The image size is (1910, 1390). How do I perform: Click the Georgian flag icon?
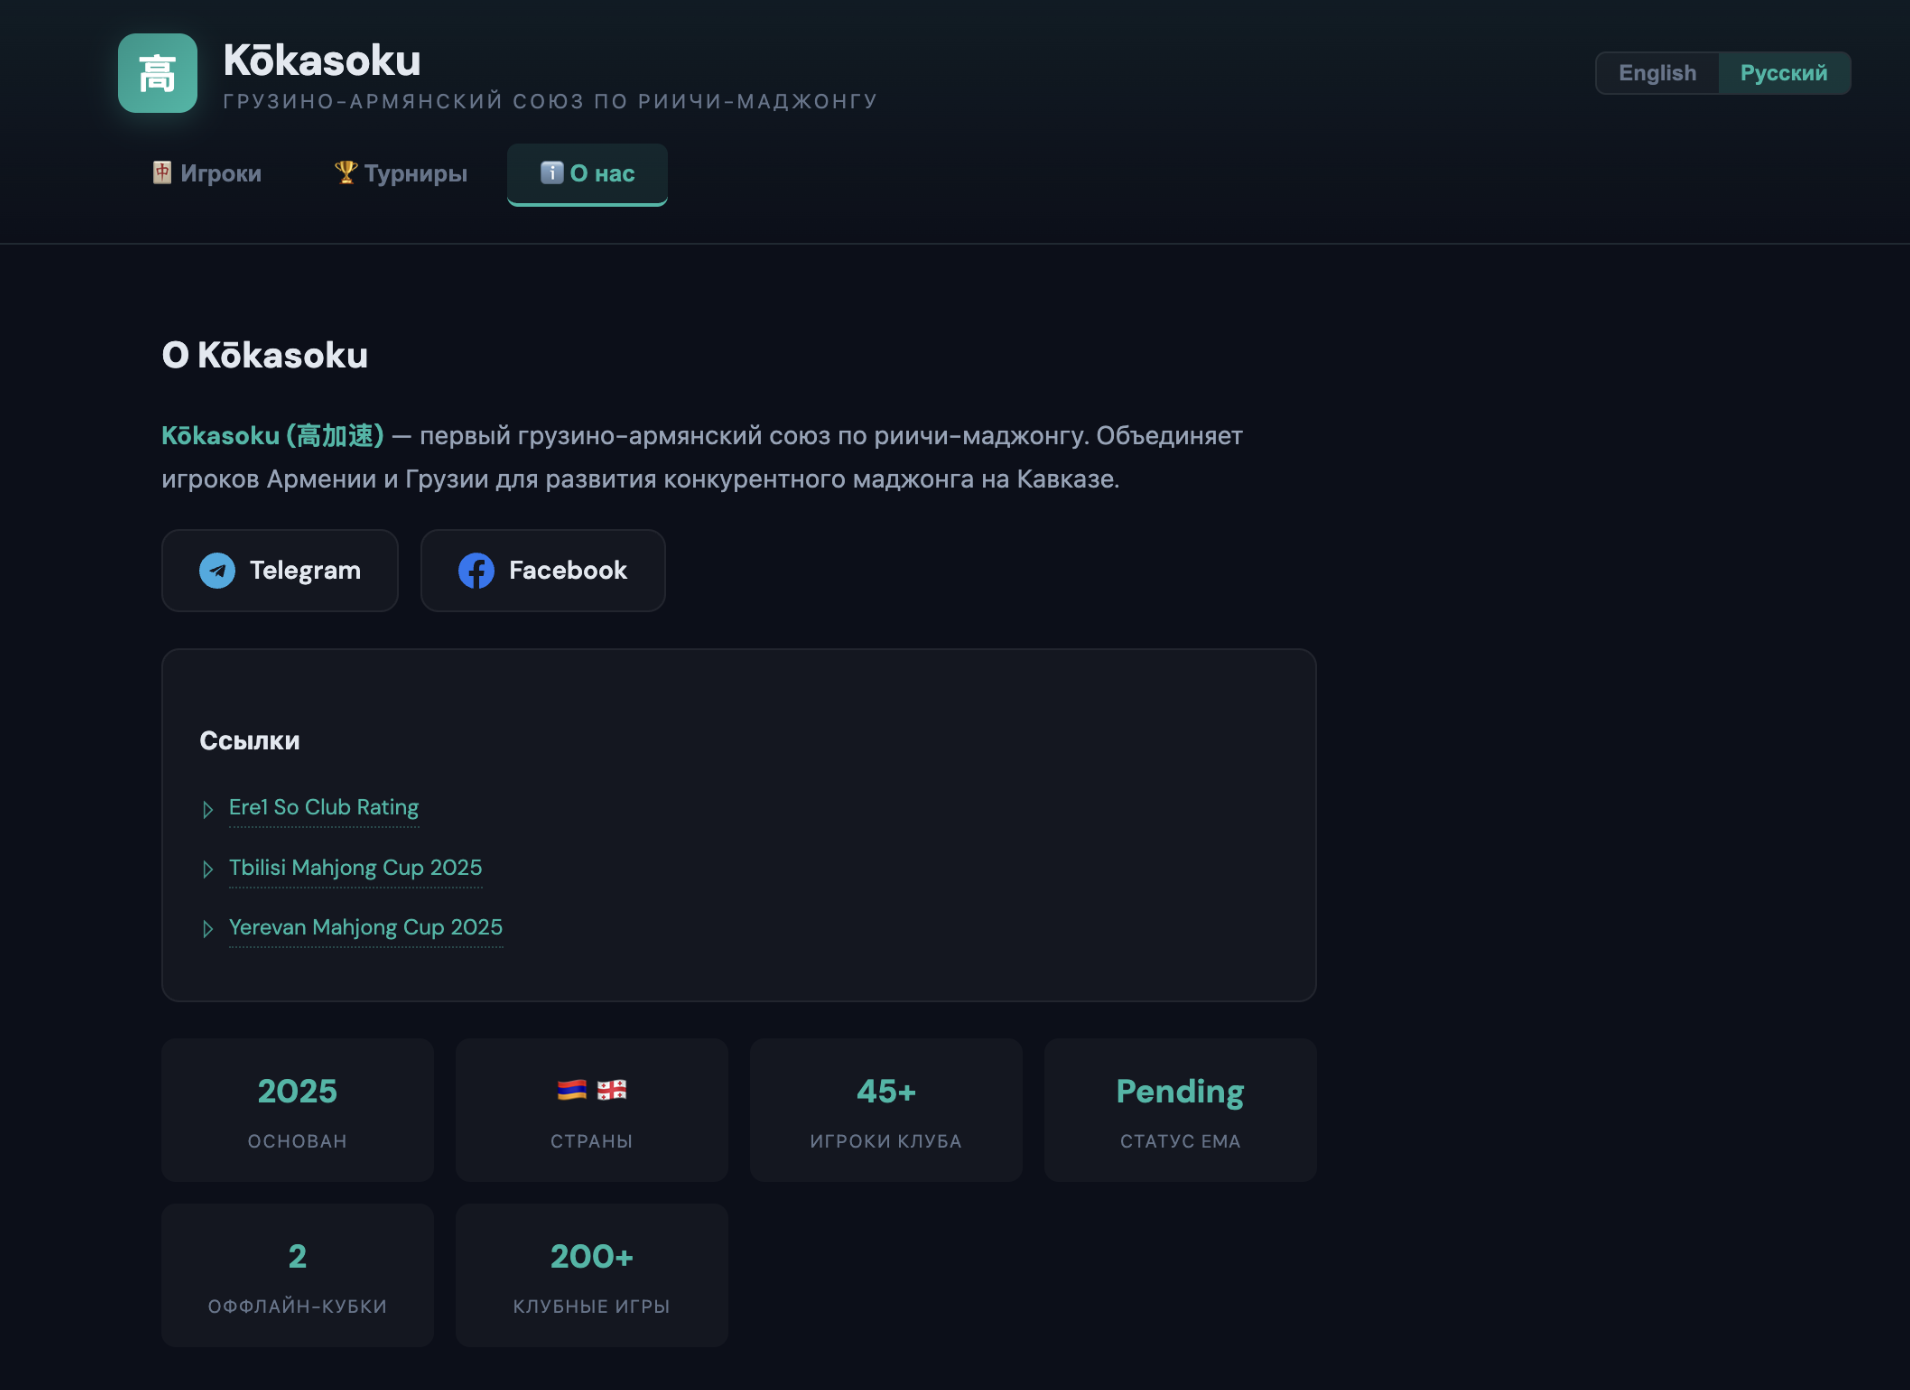pos(612,1090)
